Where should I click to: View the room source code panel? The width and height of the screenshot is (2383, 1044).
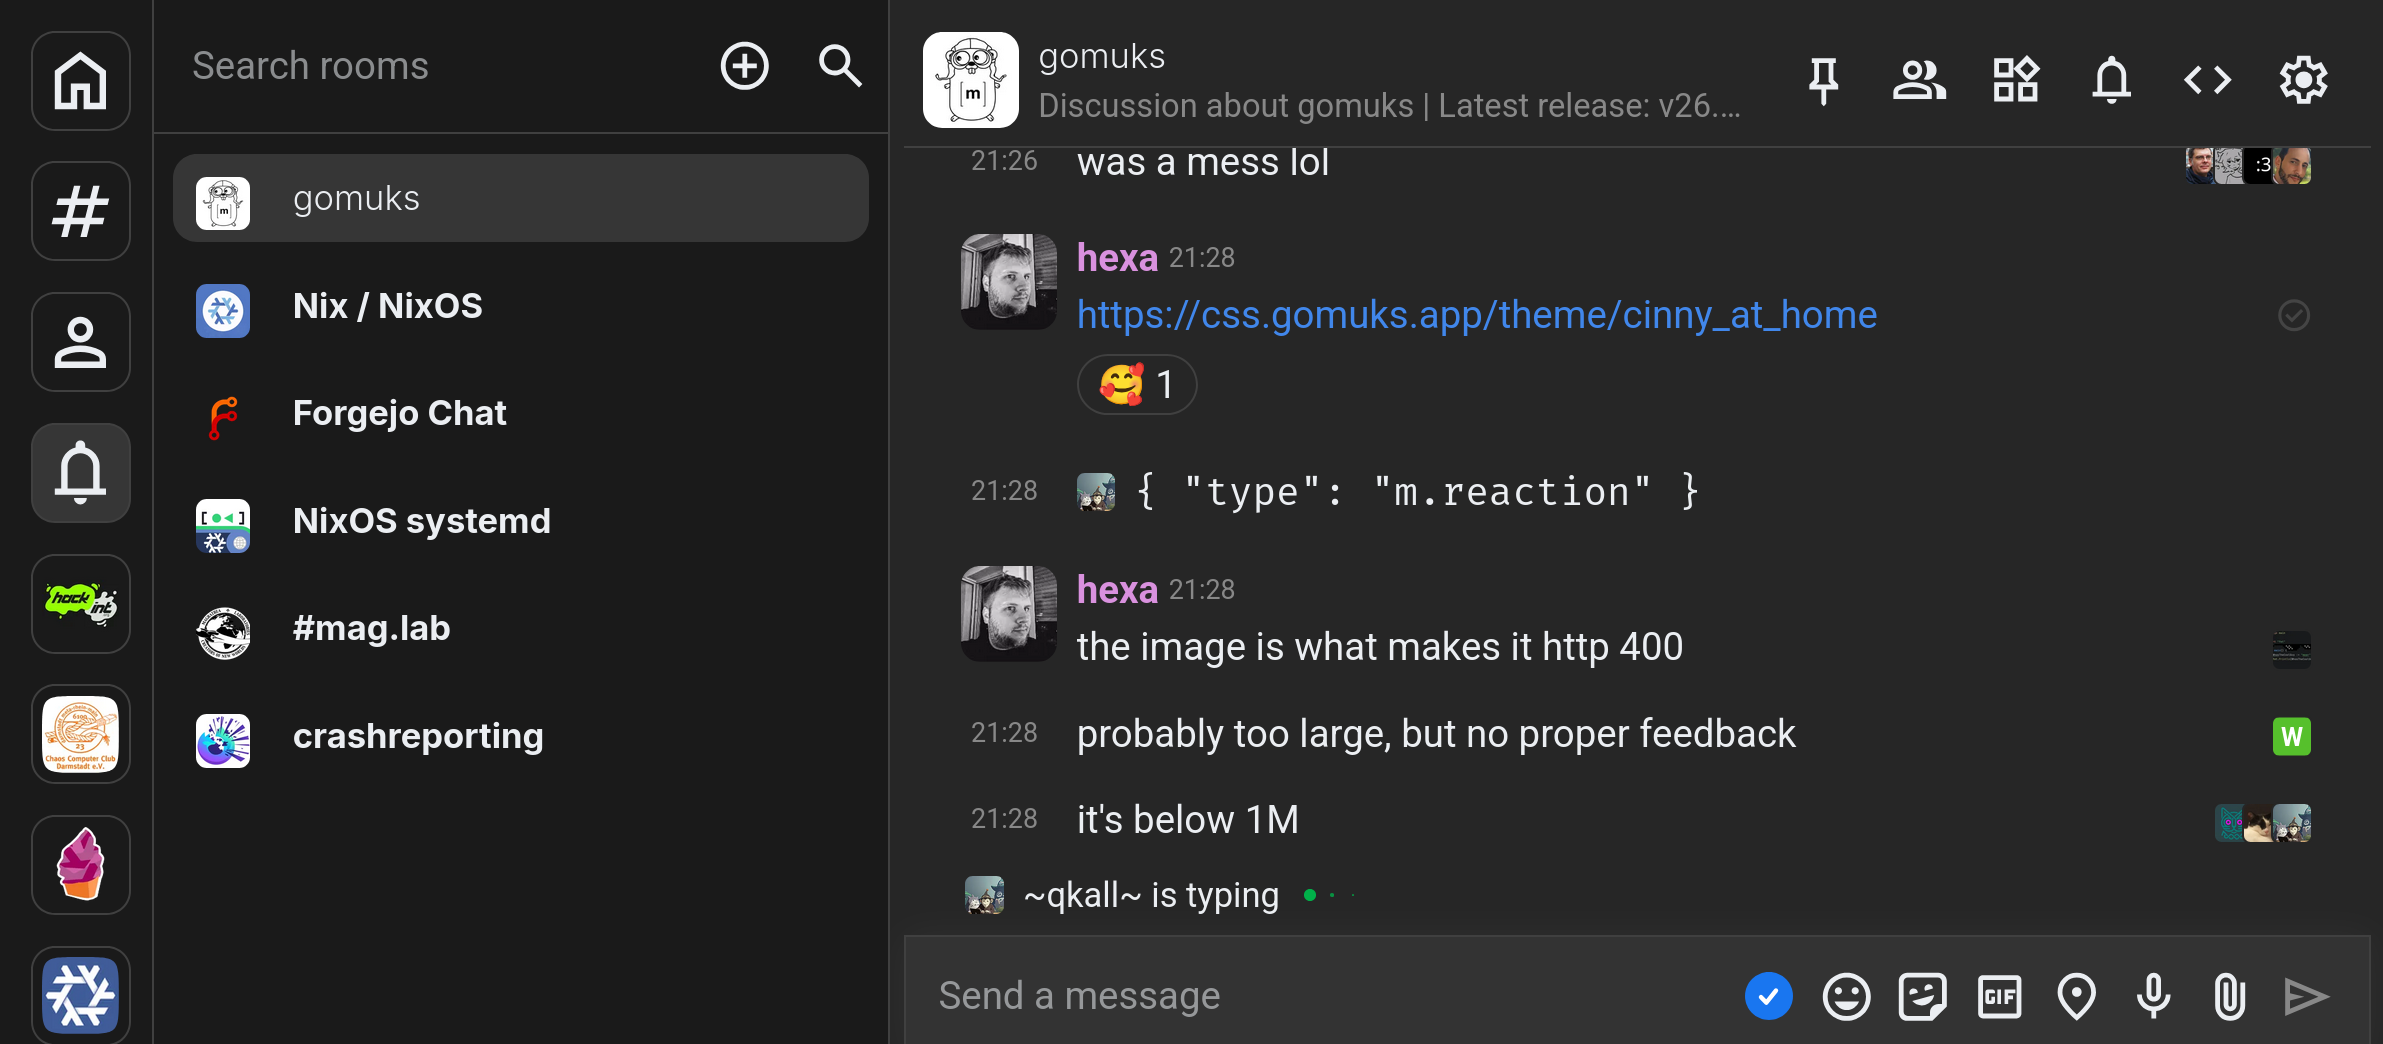coord(2207,81)
